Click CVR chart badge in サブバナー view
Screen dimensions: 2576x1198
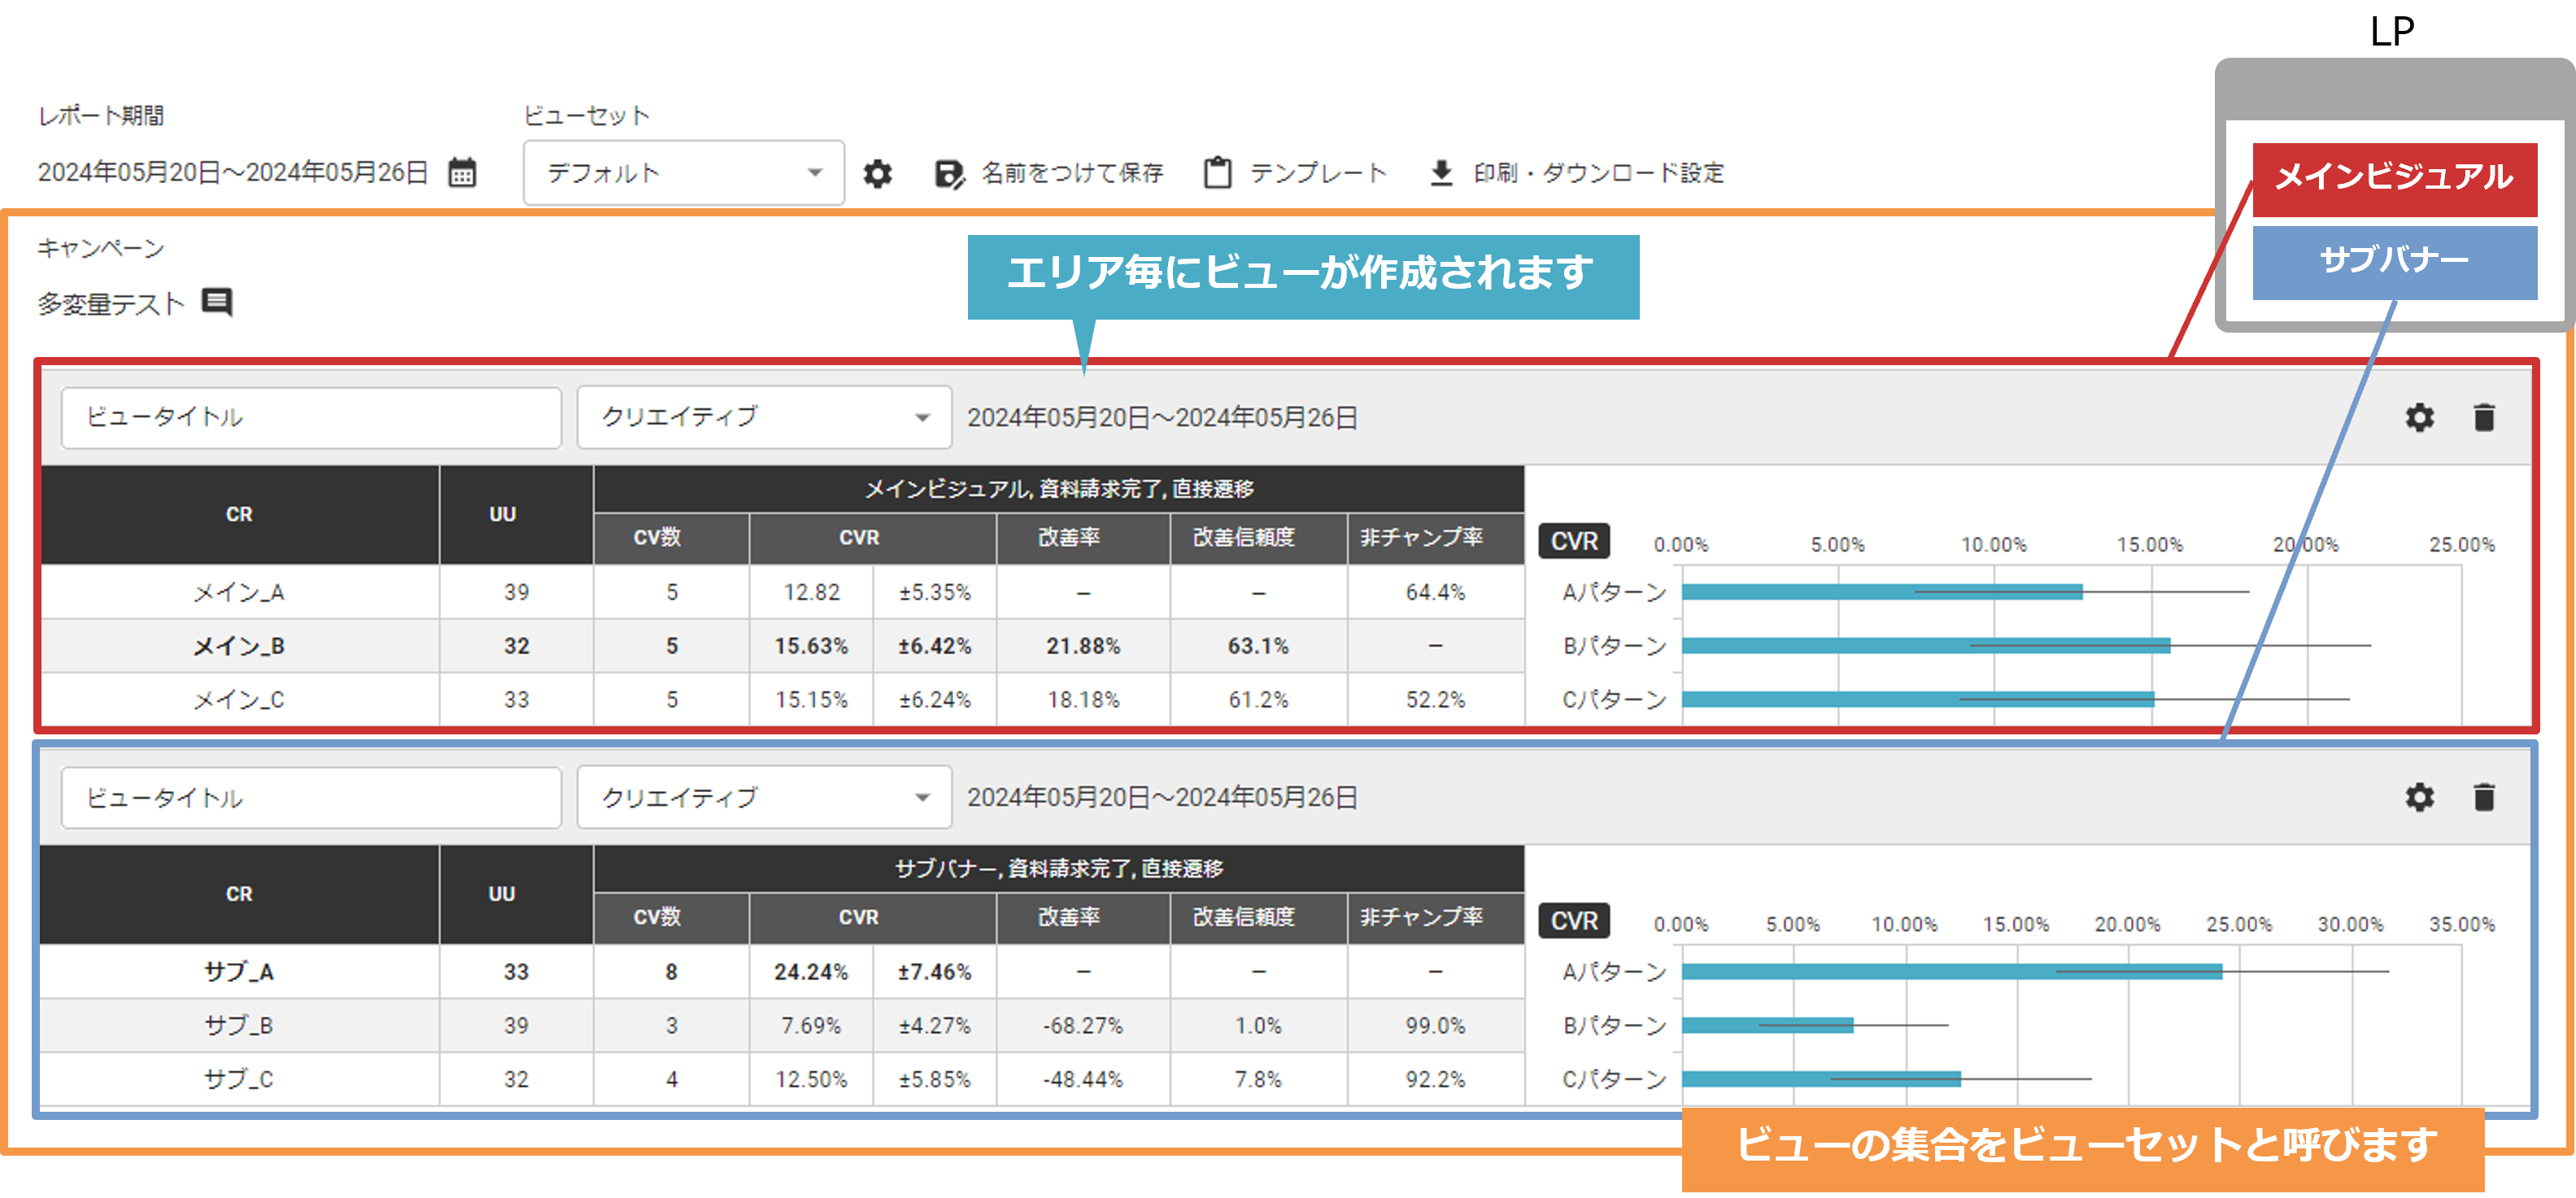pyautogui.click(x=1574, y=921)
